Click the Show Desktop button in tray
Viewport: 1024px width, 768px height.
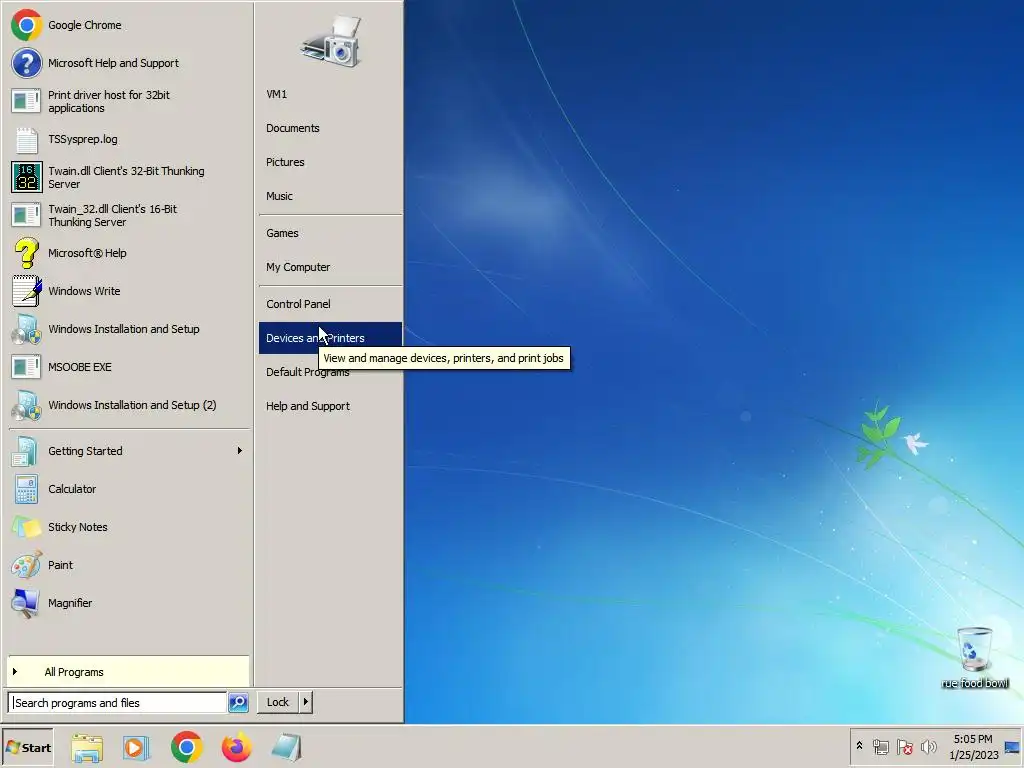[x=1012, y=747]
